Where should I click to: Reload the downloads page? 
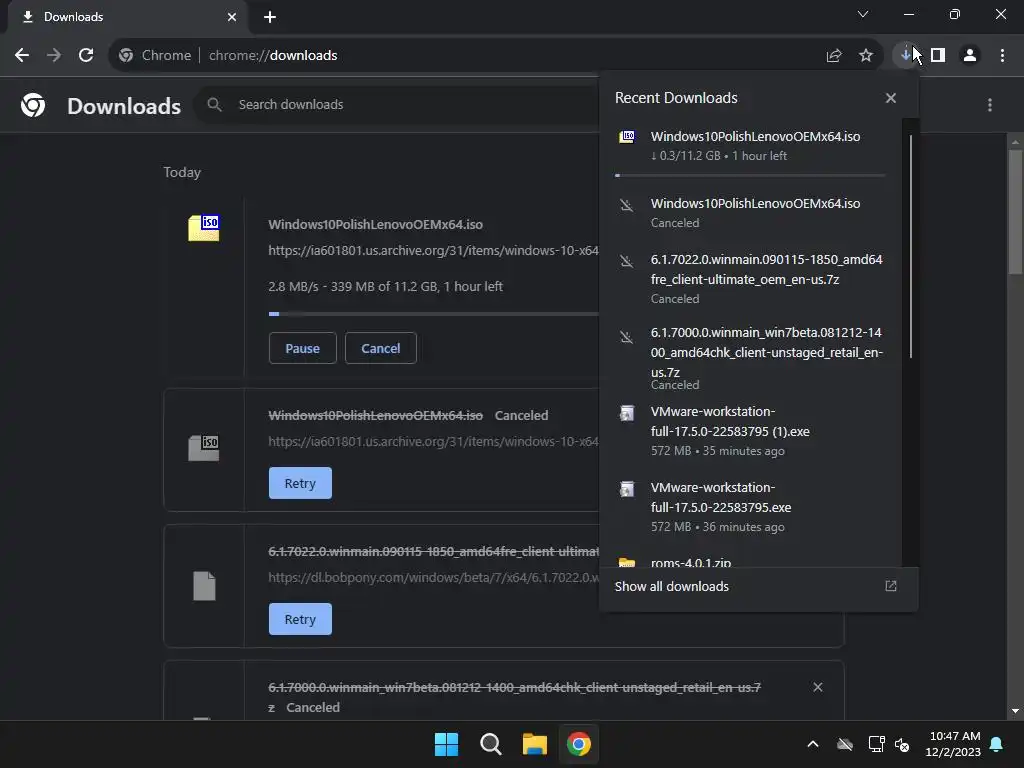coord(86,56)
